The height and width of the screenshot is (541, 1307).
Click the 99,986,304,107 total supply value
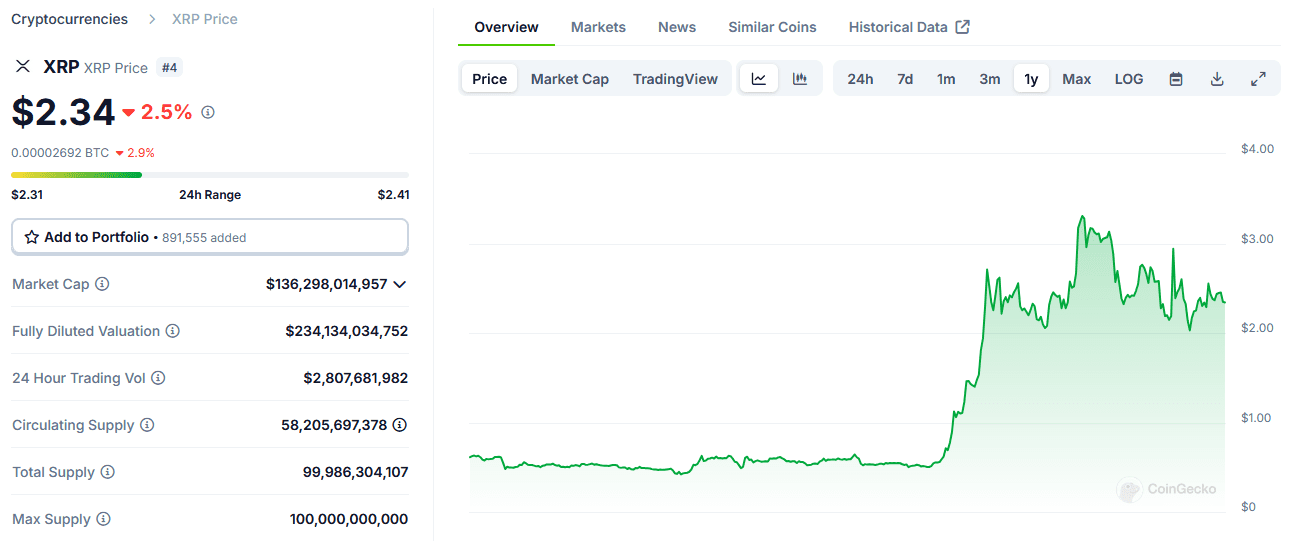tap(355, 472)
